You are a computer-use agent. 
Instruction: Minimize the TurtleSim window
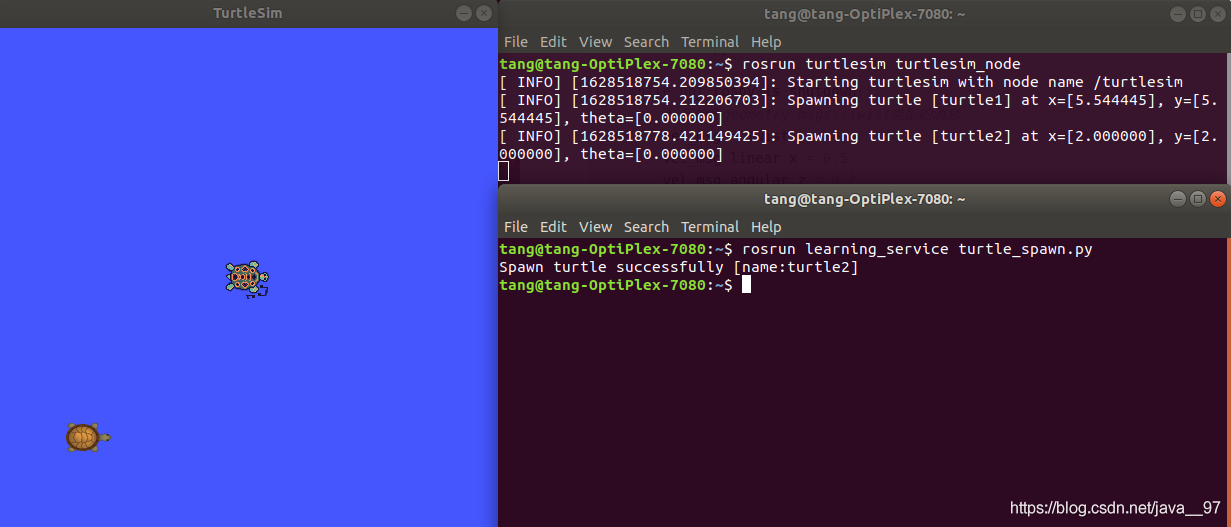pyautogui.click(x=464, y=13)
